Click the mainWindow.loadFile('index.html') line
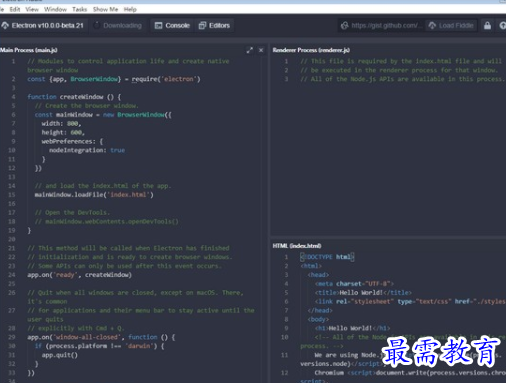 point(94,195)
